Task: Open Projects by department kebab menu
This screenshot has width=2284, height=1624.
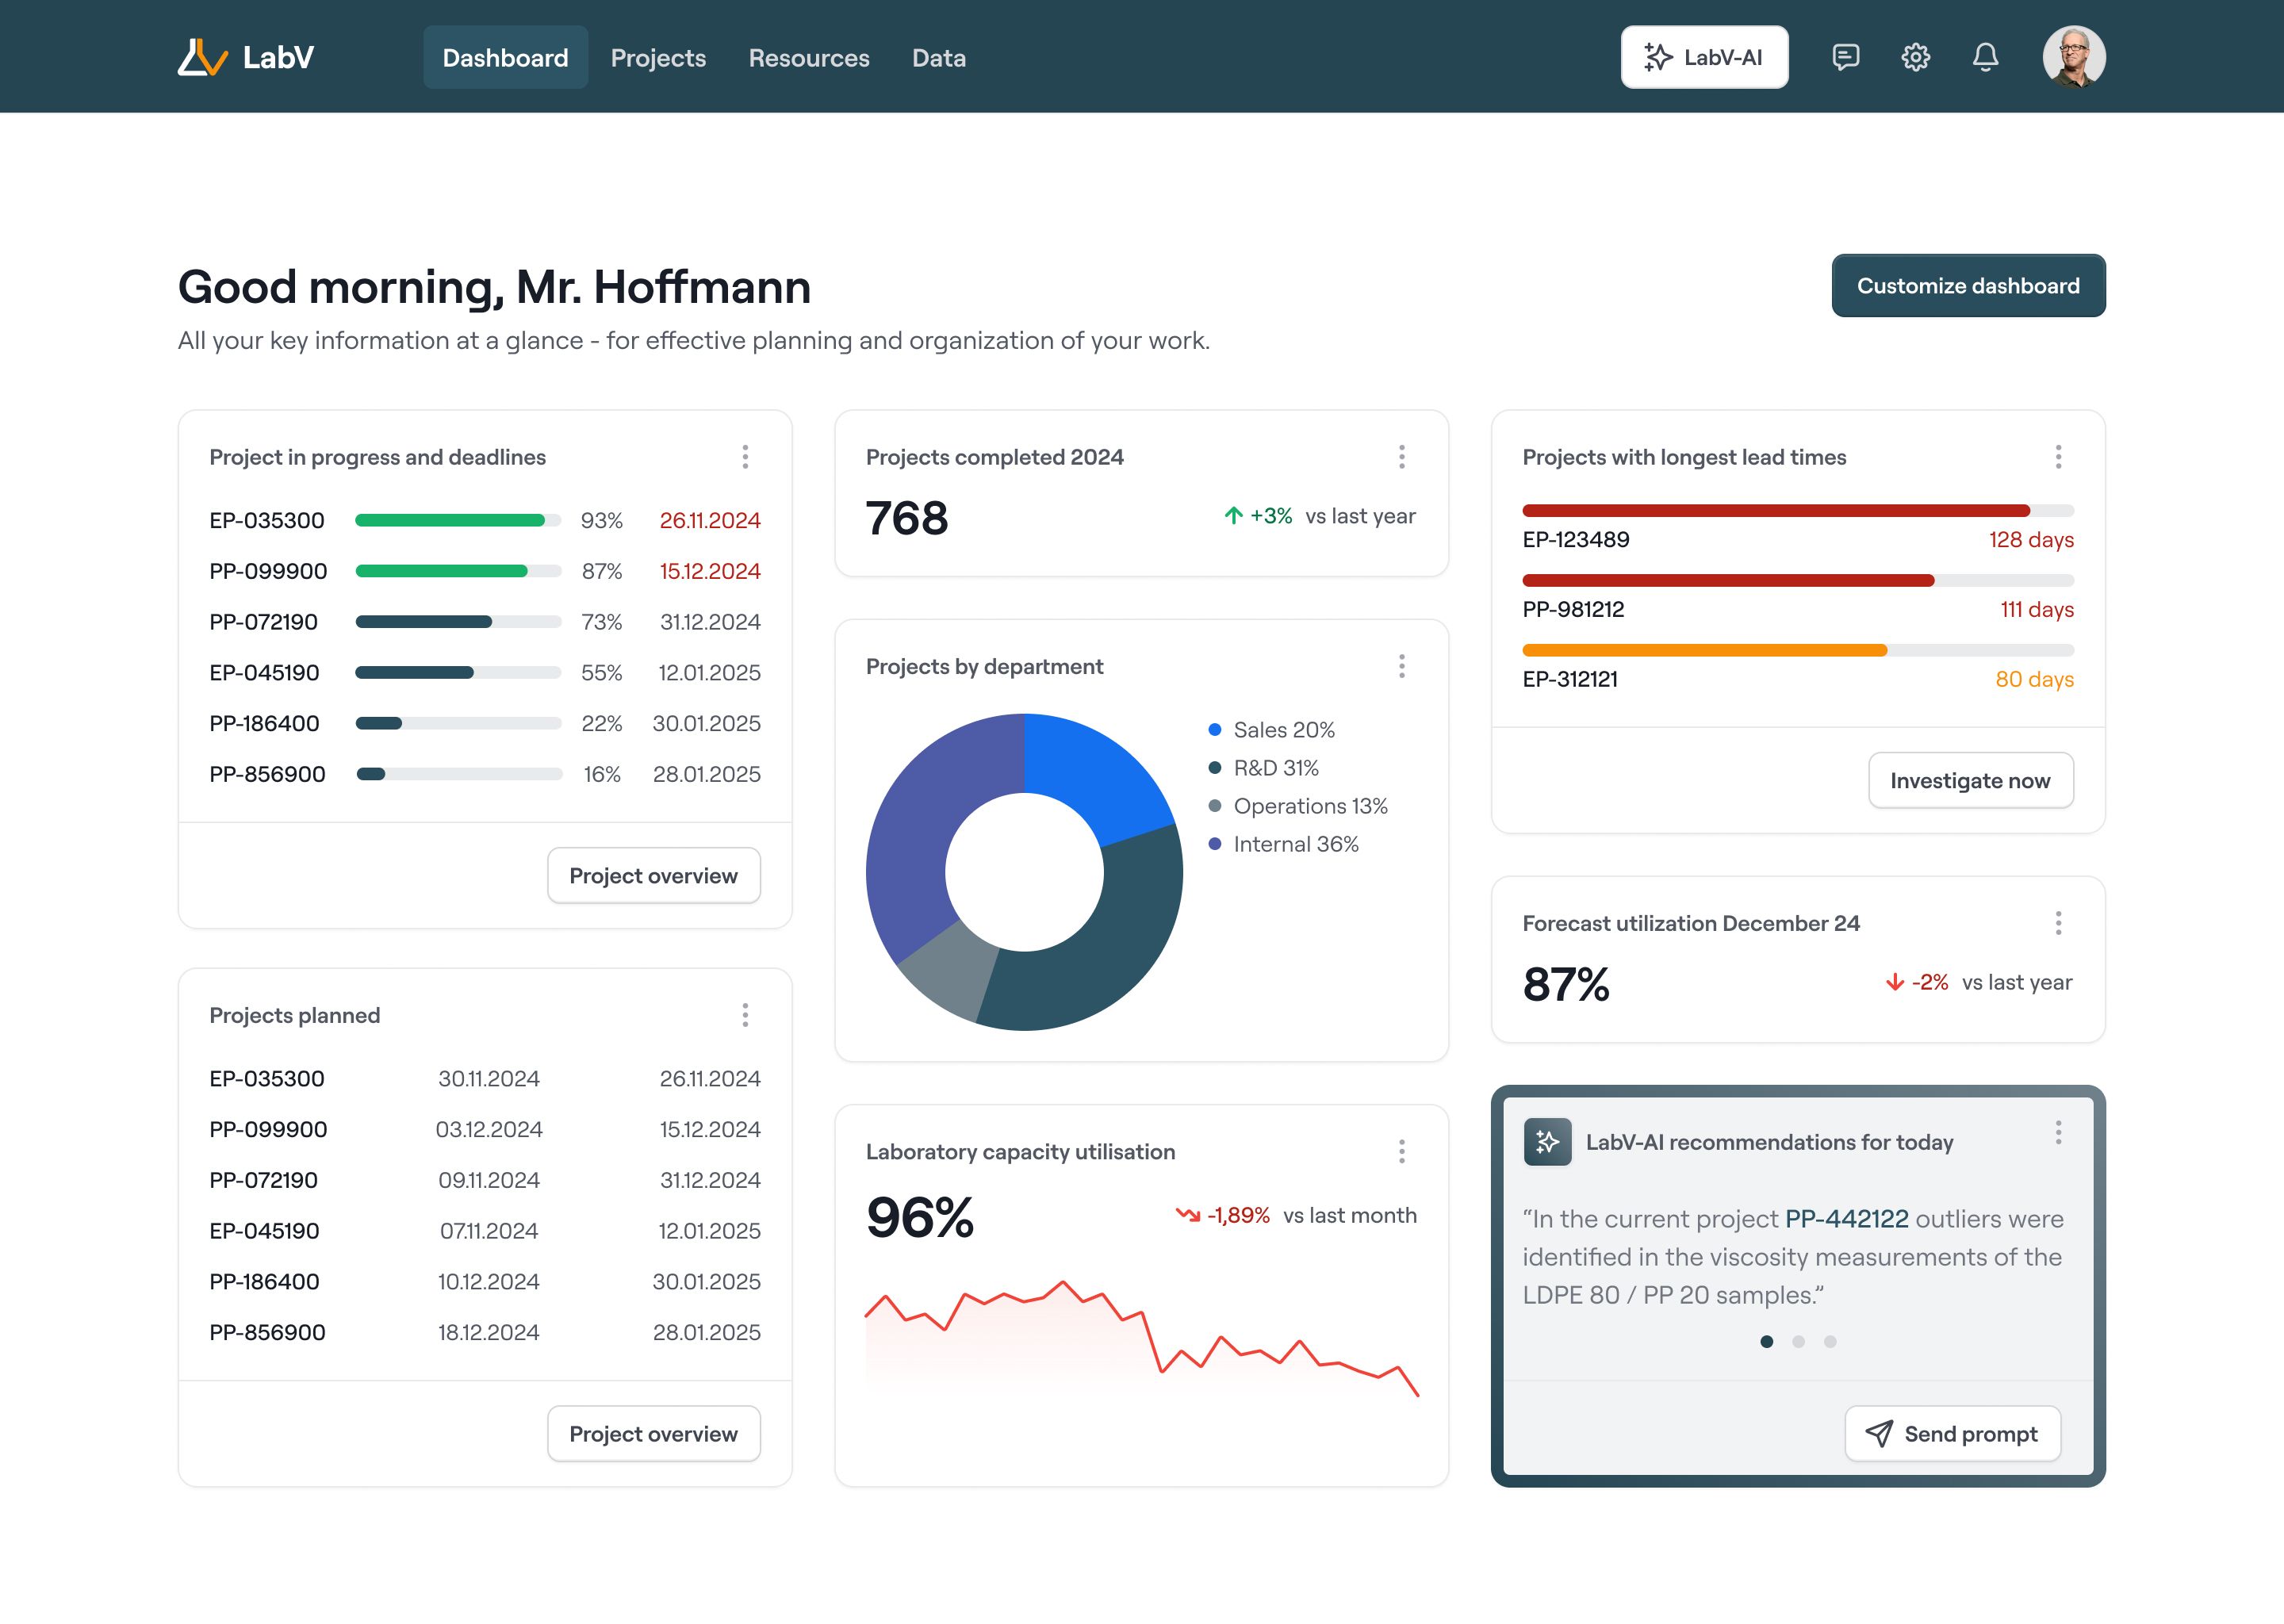Action: pyautogui.click(x=1401, y=666)
